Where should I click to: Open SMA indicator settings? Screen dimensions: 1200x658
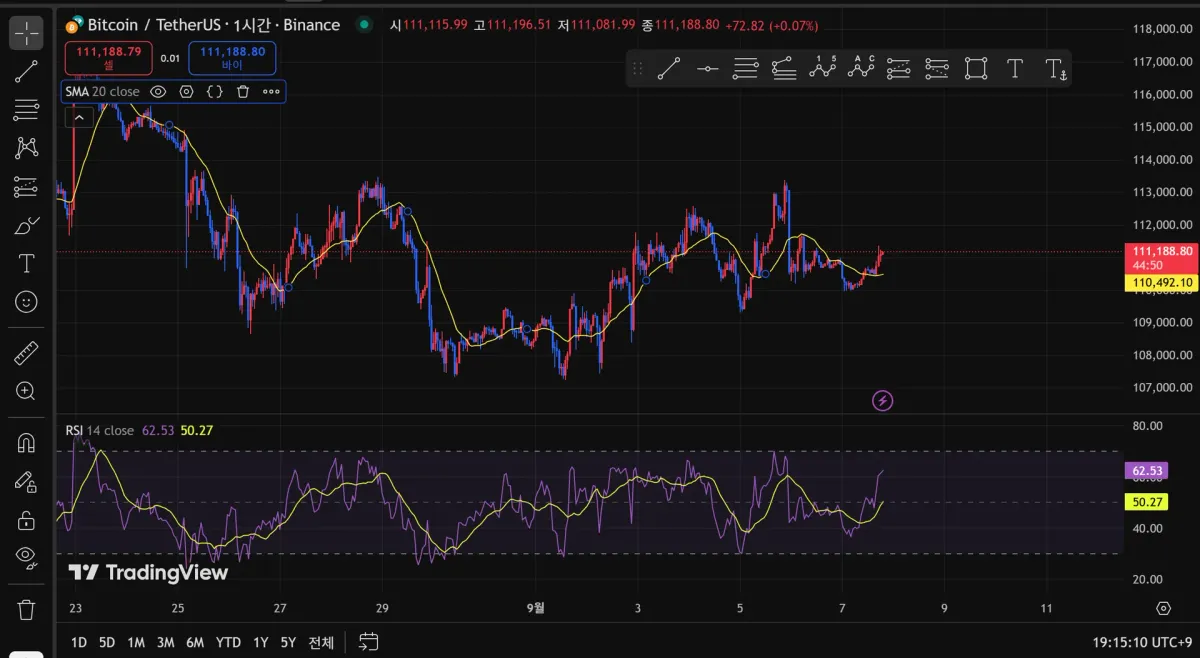point(186,92)
